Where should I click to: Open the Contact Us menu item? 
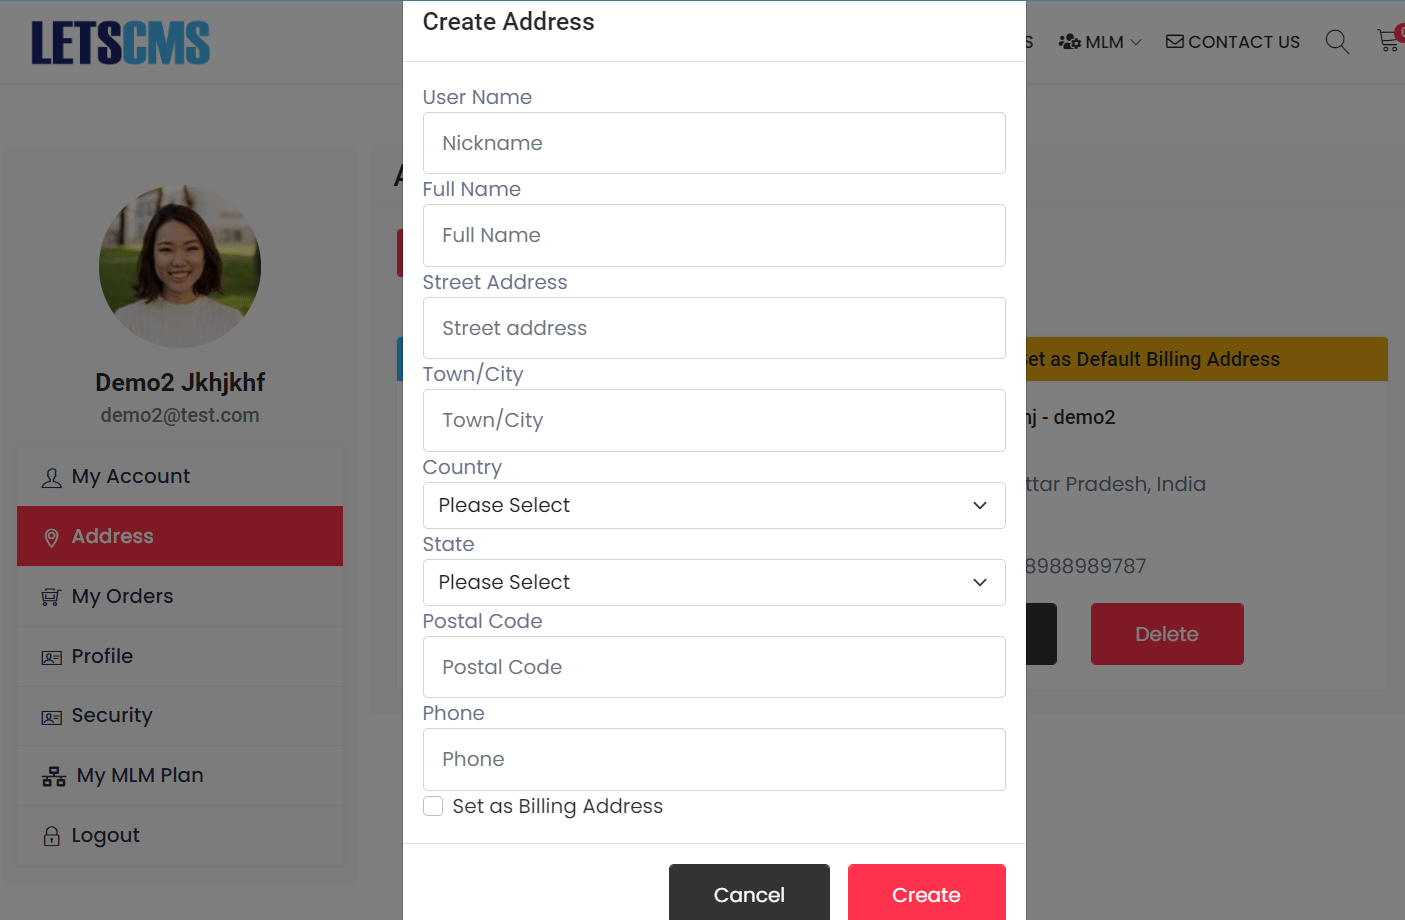pyautogui.click(x=1233, y=42)
